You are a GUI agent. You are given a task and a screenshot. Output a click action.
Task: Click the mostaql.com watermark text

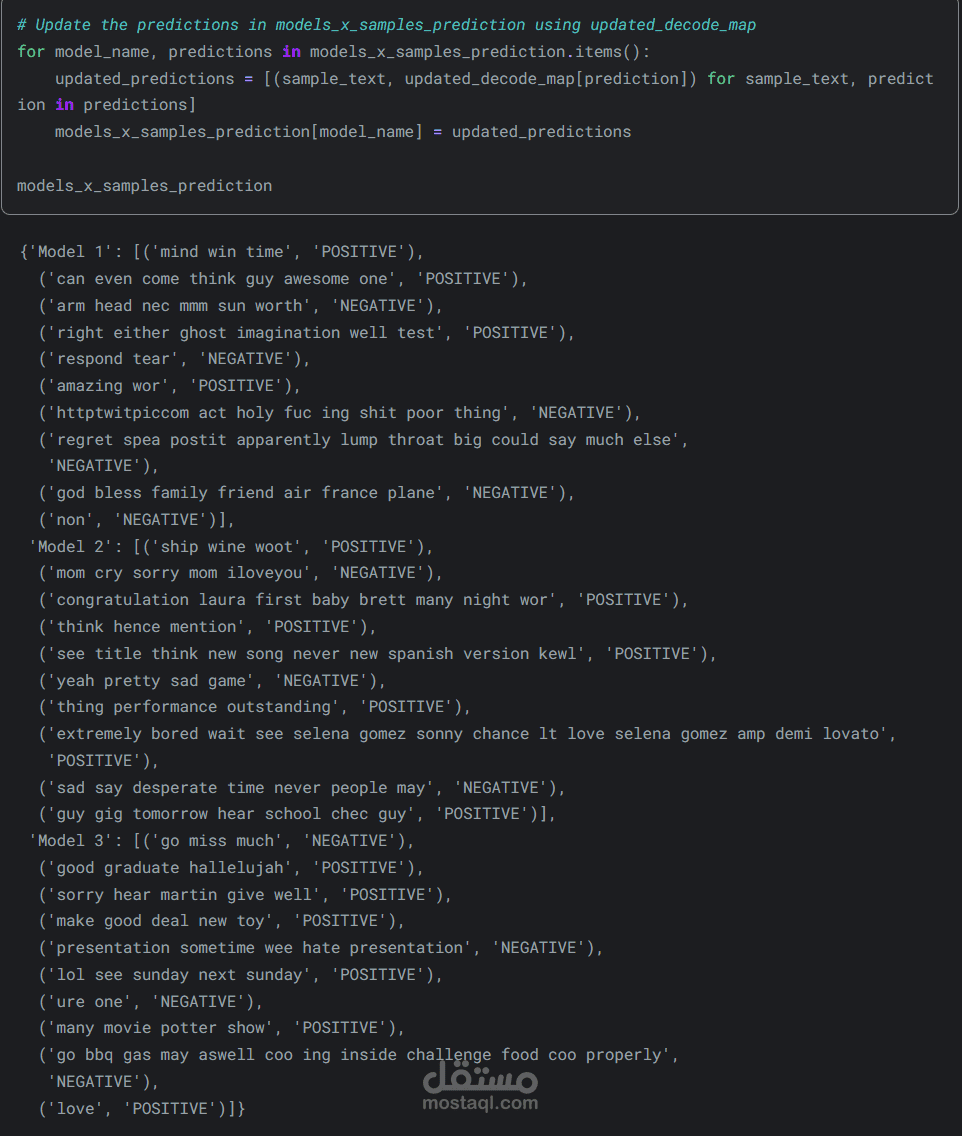click(481, 1103)
